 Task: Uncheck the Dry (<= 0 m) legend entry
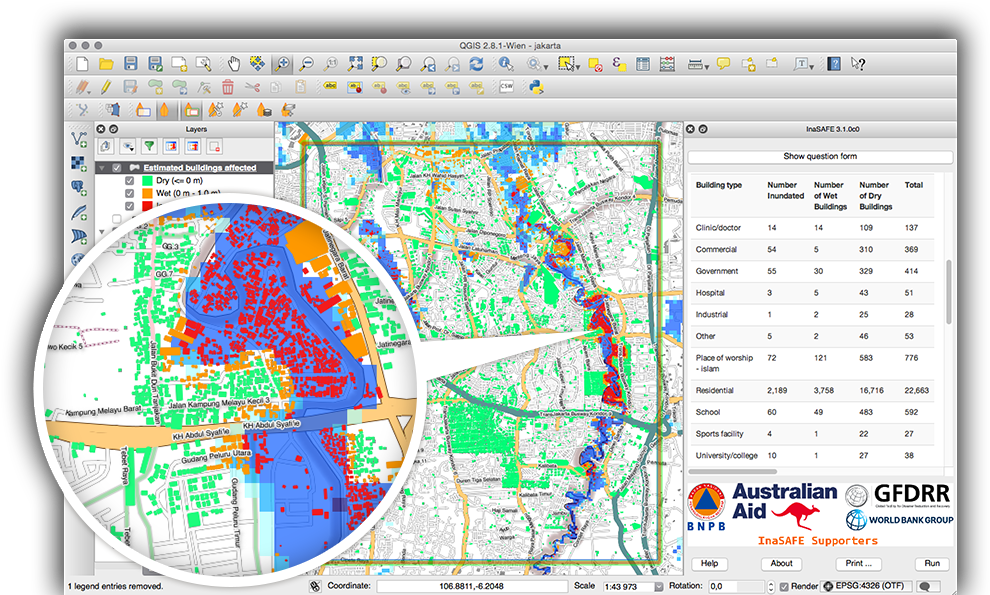130,180
